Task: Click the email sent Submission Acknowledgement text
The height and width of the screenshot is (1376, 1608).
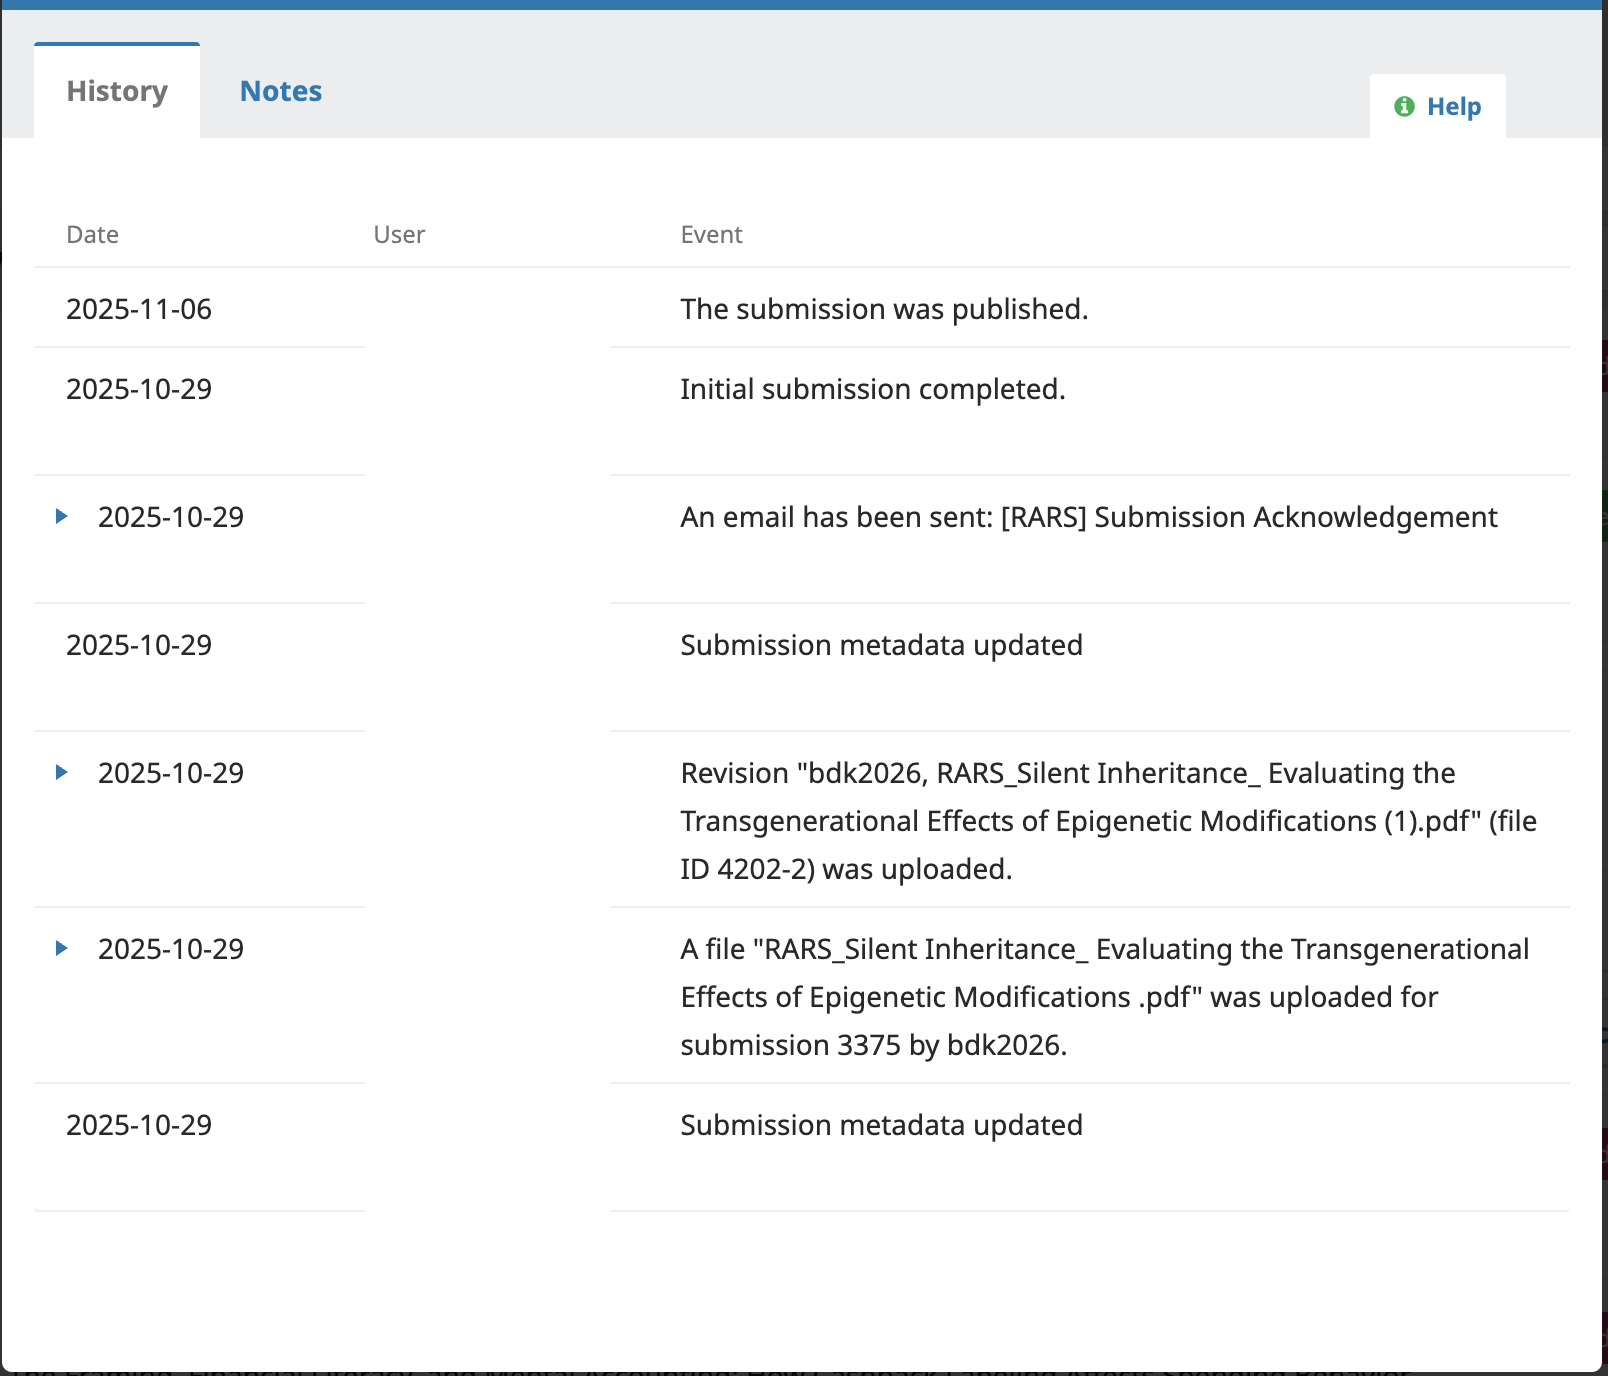Action: (1088, 517)
